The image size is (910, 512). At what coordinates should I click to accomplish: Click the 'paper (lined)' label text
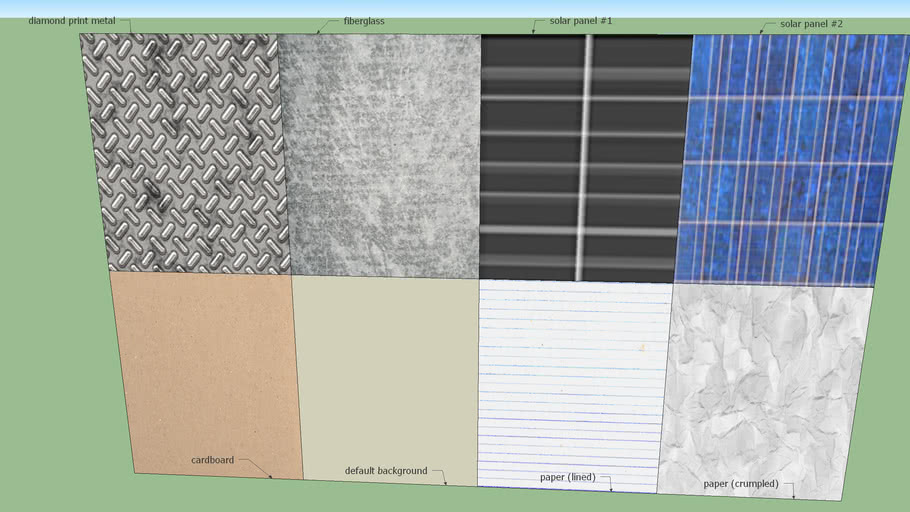point(568,477)
